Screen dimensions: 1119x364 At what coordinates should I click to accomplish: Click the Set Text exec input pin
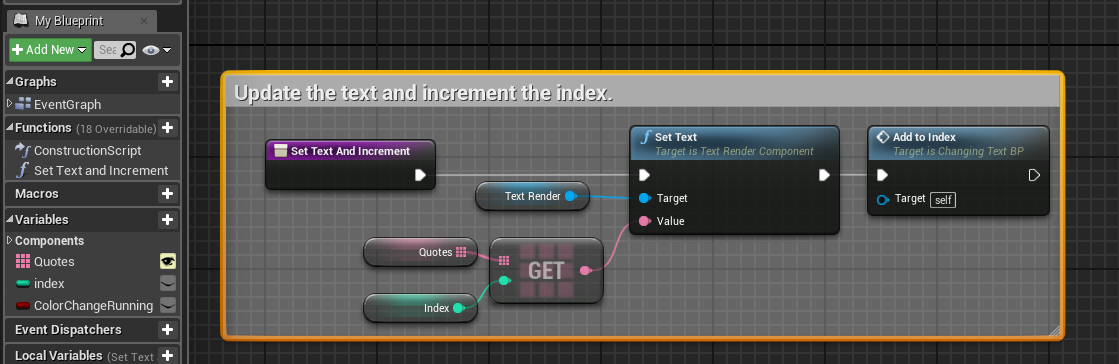click(644, 175)
